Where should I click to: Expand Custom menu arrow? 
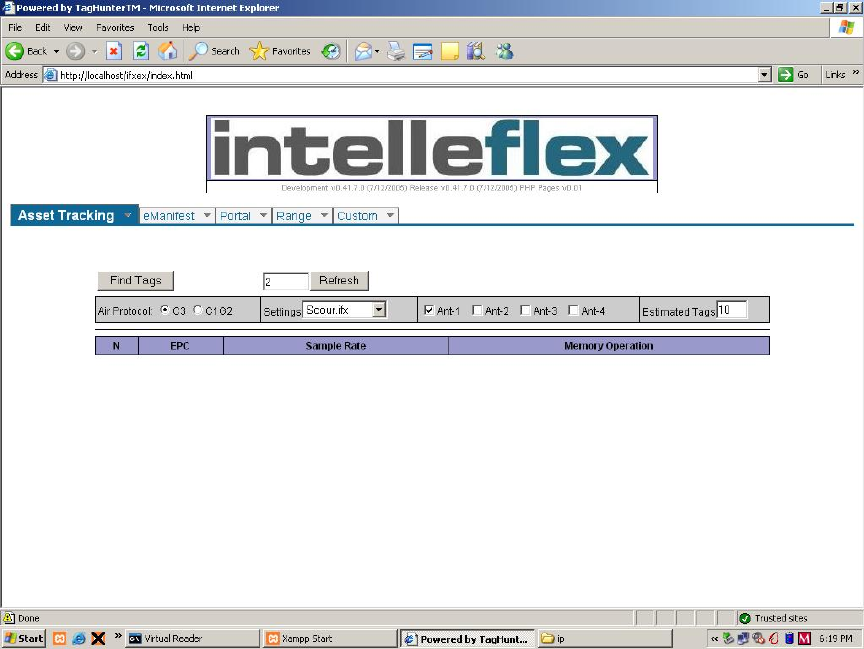[390, 215]
